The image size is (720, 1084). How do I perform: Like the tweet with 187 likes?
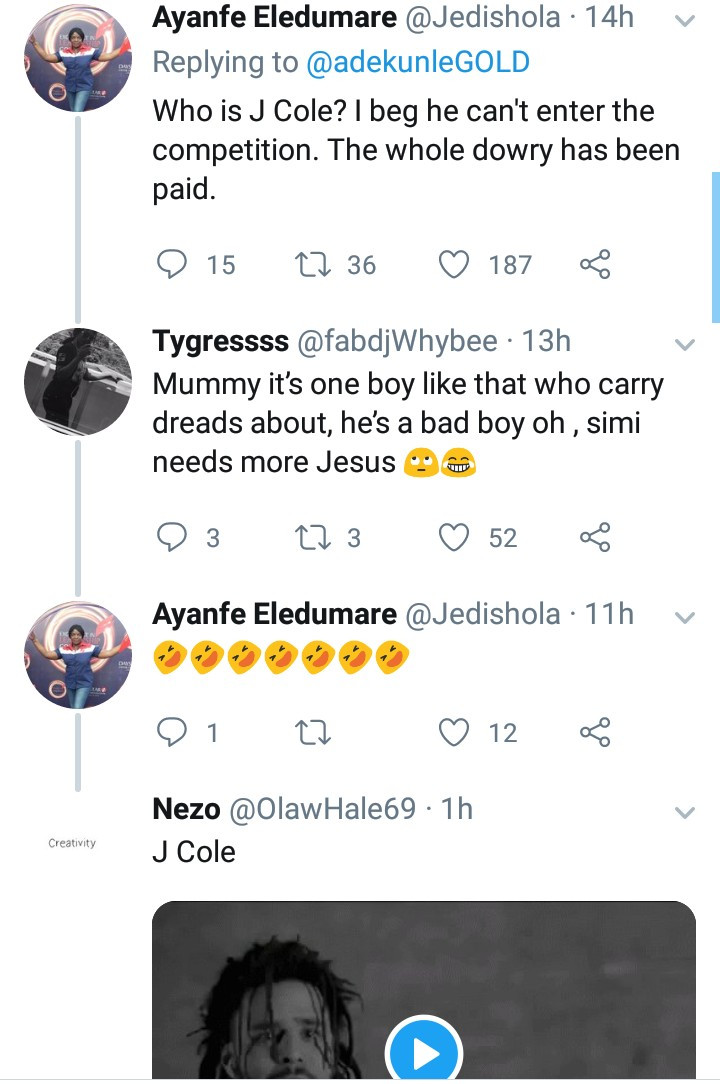tap(455, 264)
